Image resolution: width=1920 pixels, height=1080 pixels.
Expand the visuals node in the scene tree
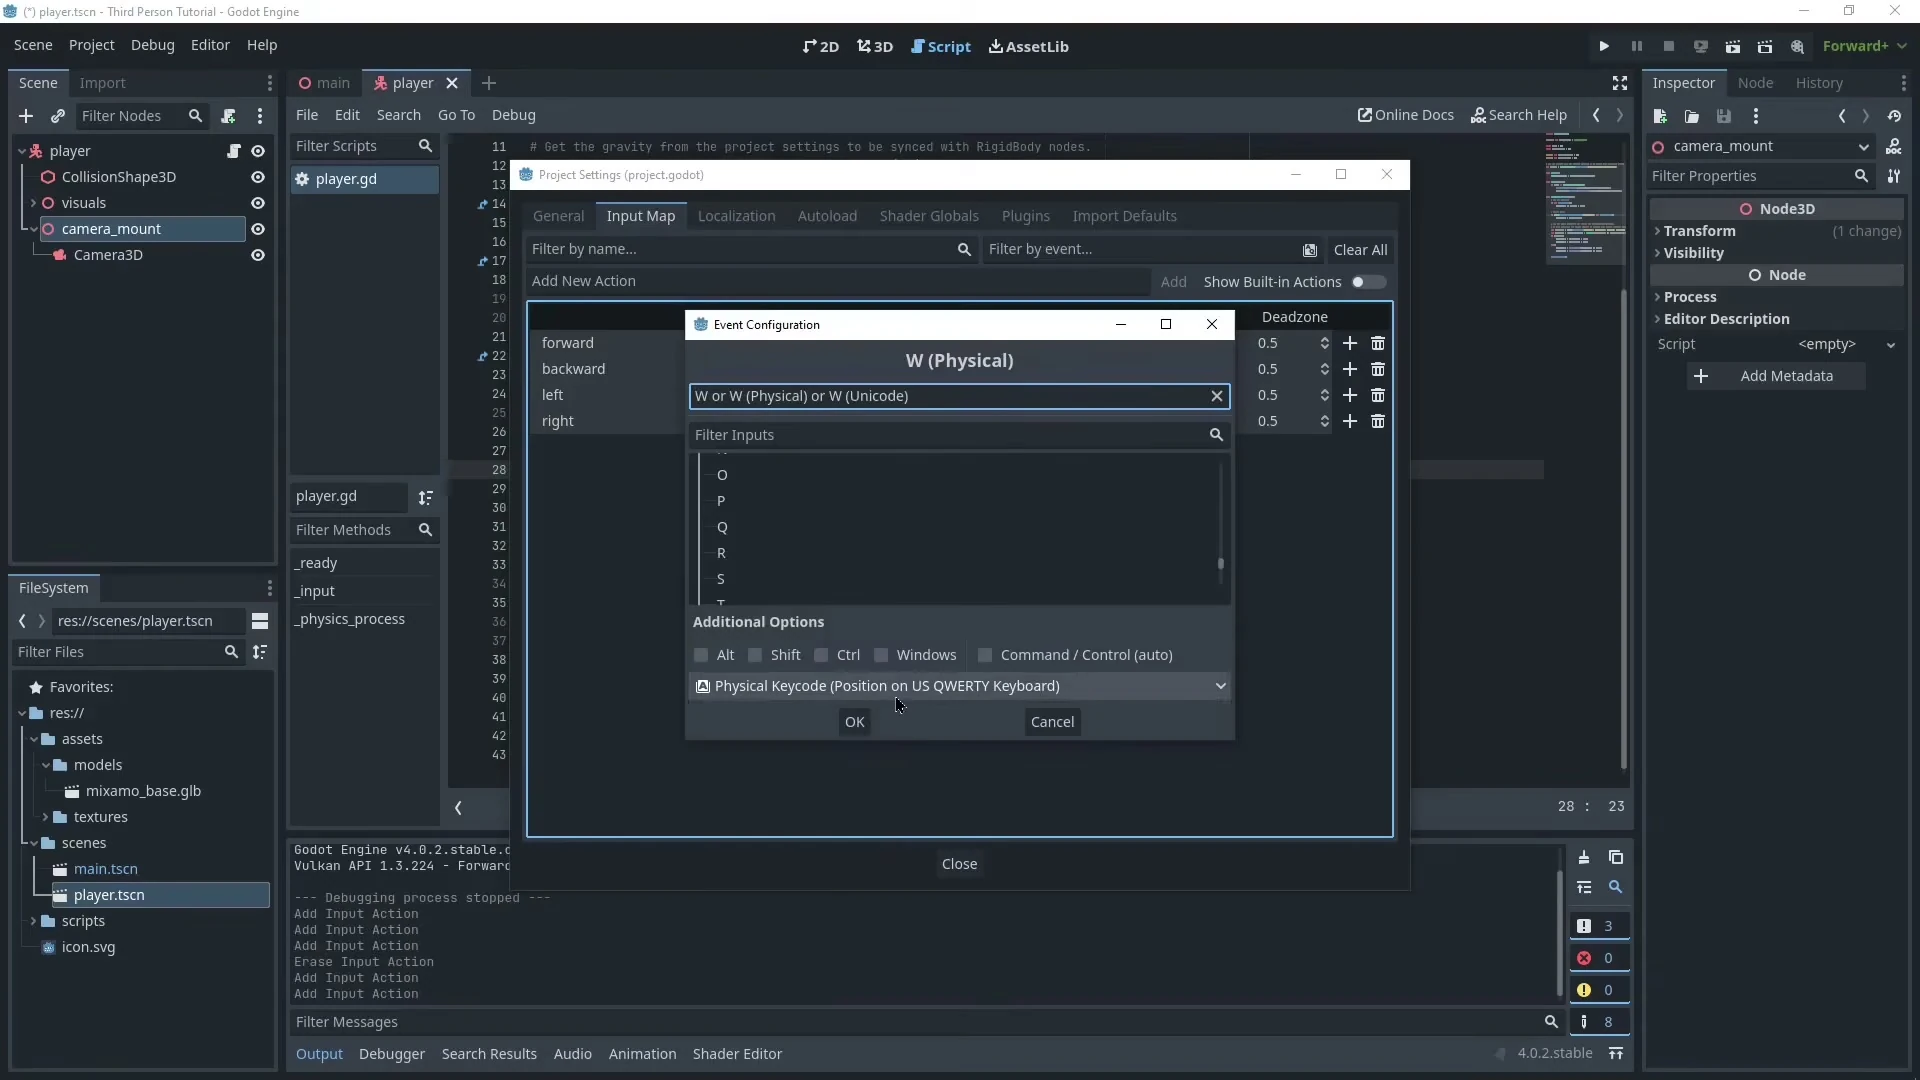click(x=33, y=203)
